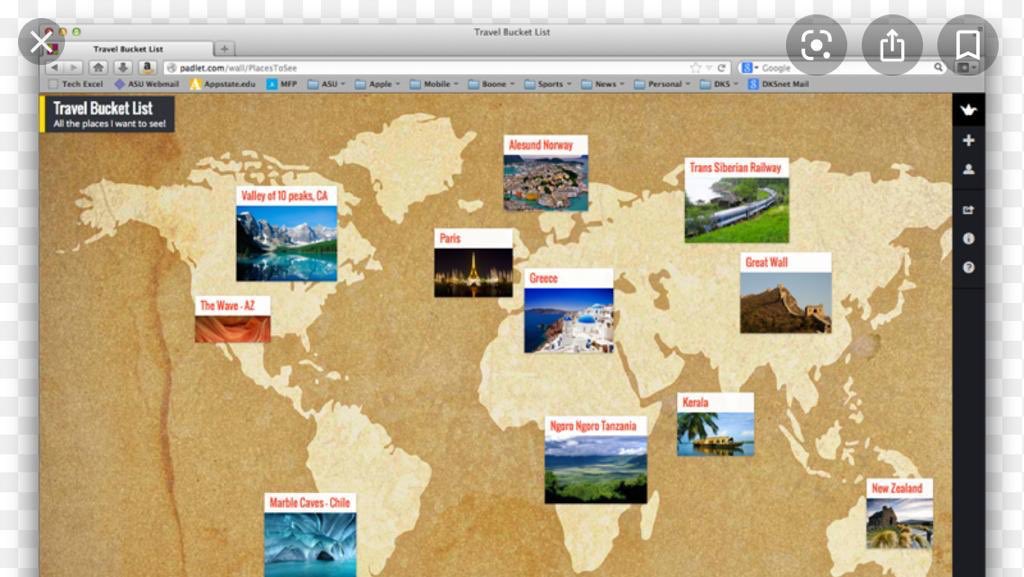Expand the Sports bookmarks folder
The image size is (1024, 577).
click(x=547, y=84)
